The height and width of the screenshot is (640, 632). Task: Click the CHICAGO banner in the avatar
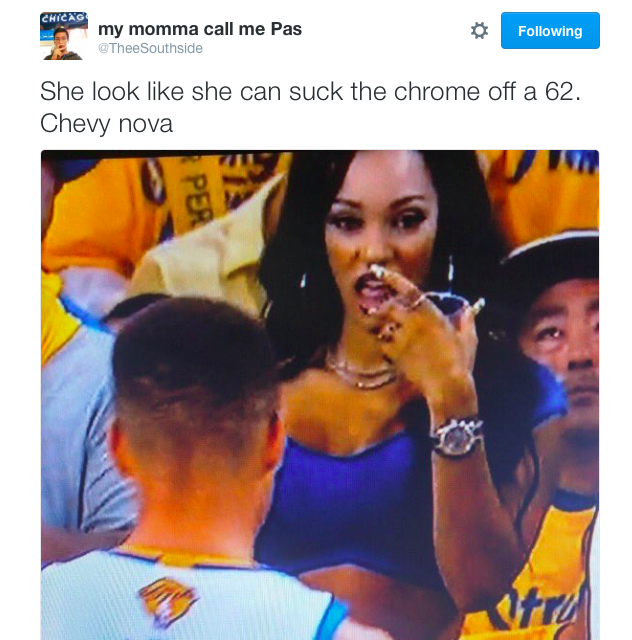coord(64,18)
